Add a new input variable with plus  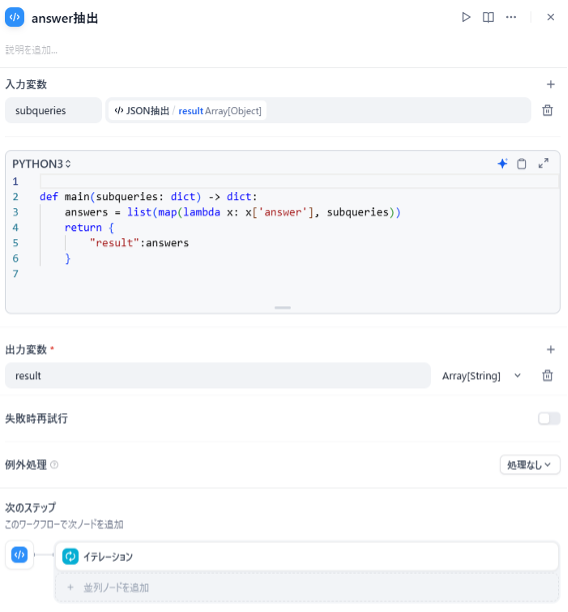click(x=550, y=84)
